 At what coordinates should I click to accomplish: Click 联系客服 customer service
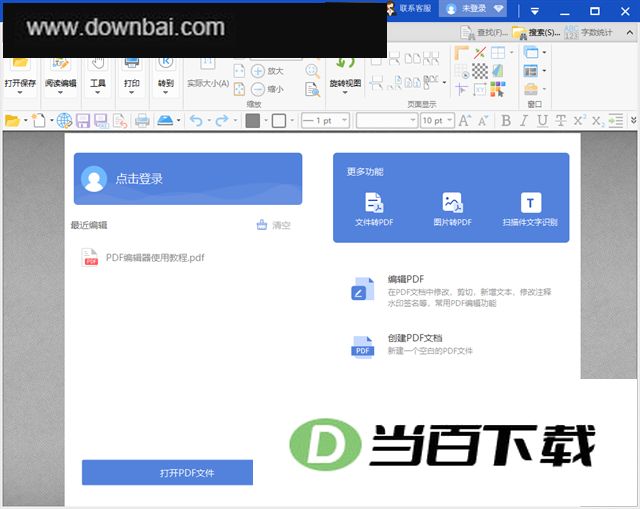click(409, 8)
